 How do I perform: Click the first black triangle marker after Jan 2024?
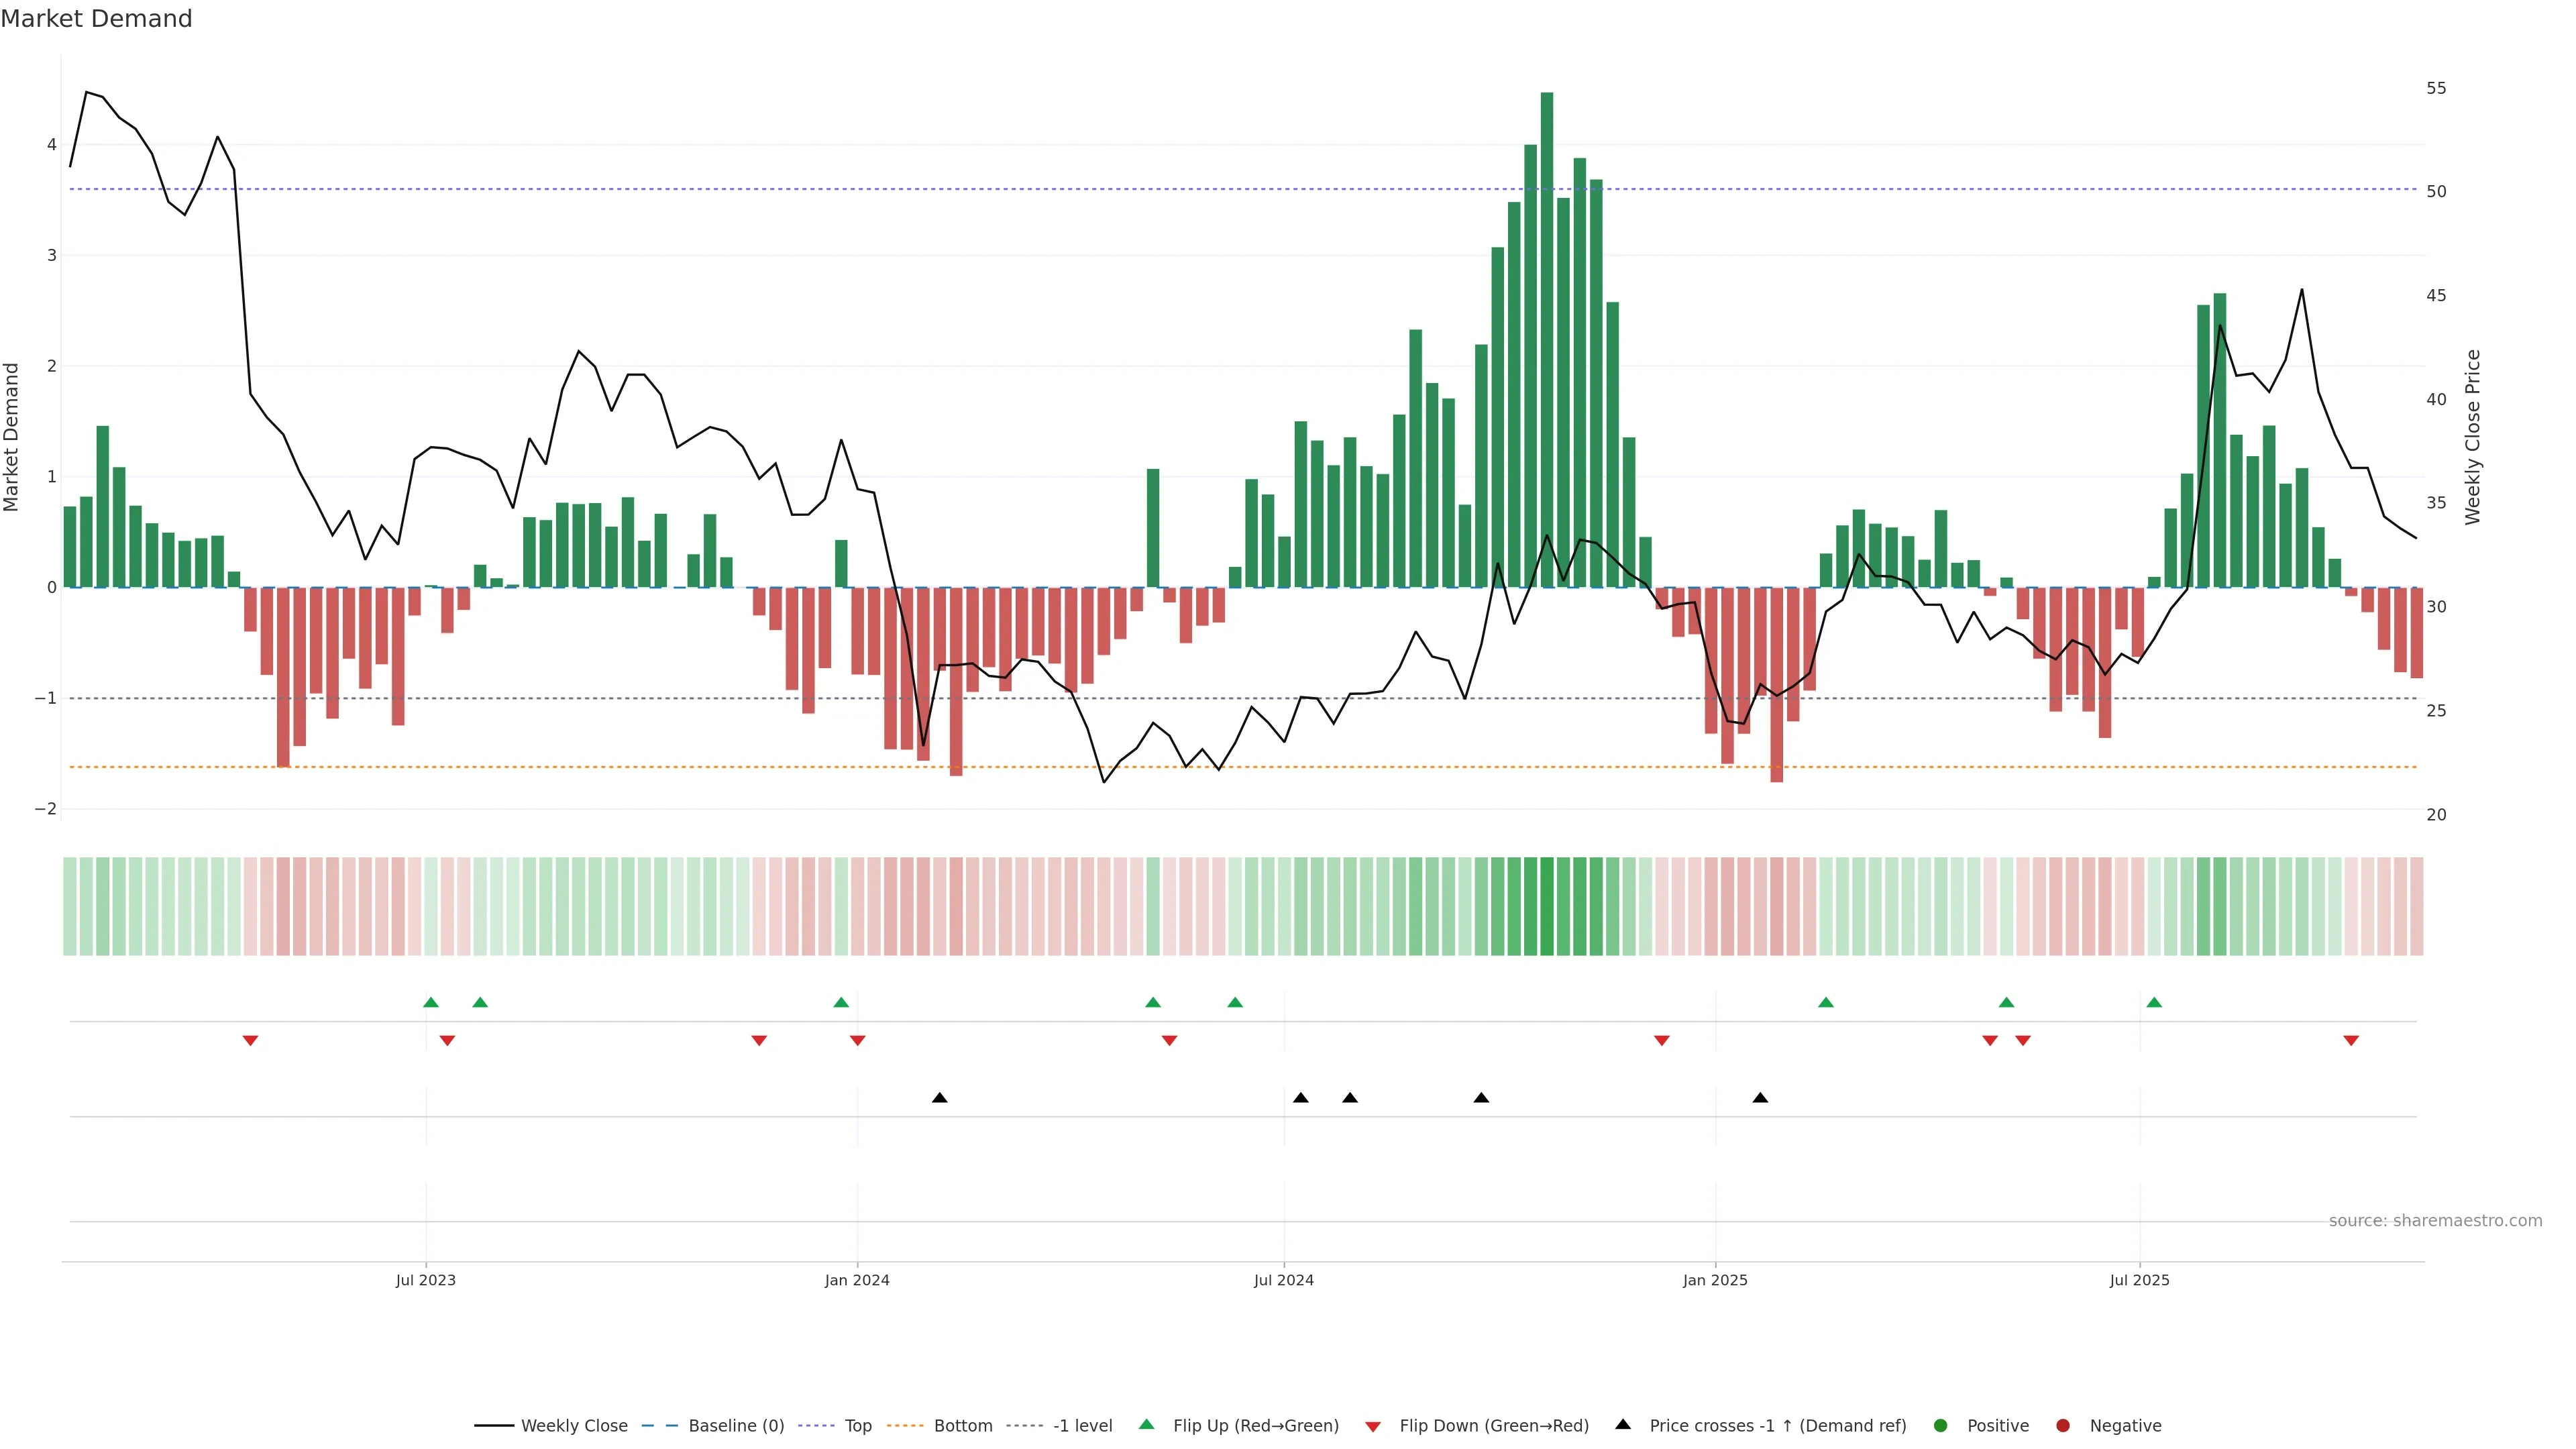point(939,1098)
